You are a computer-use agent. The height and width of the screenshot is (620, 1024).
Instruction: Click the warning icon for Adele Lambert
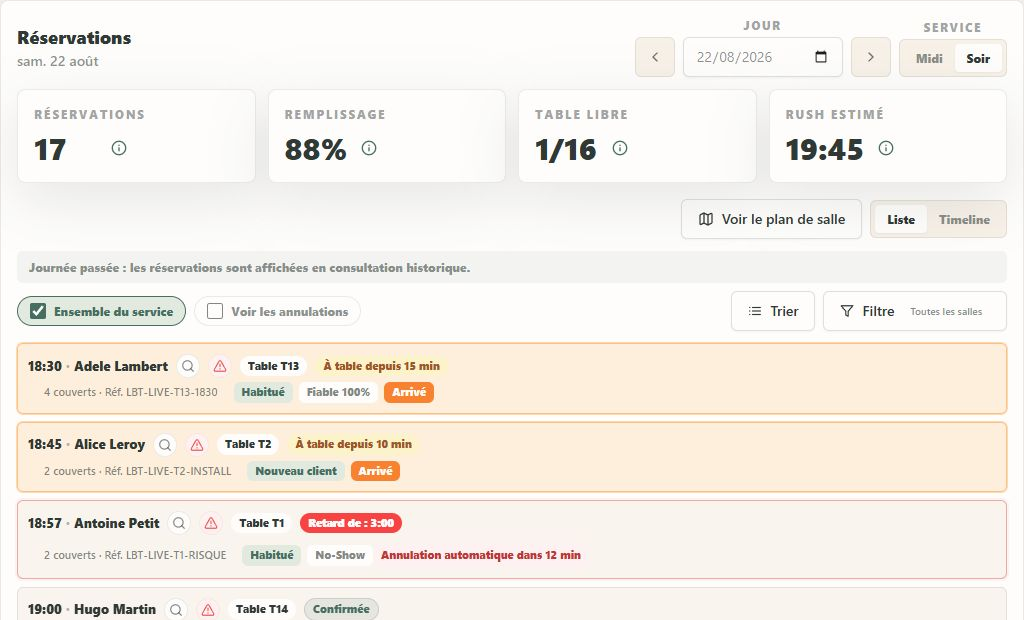coord(220,366)
